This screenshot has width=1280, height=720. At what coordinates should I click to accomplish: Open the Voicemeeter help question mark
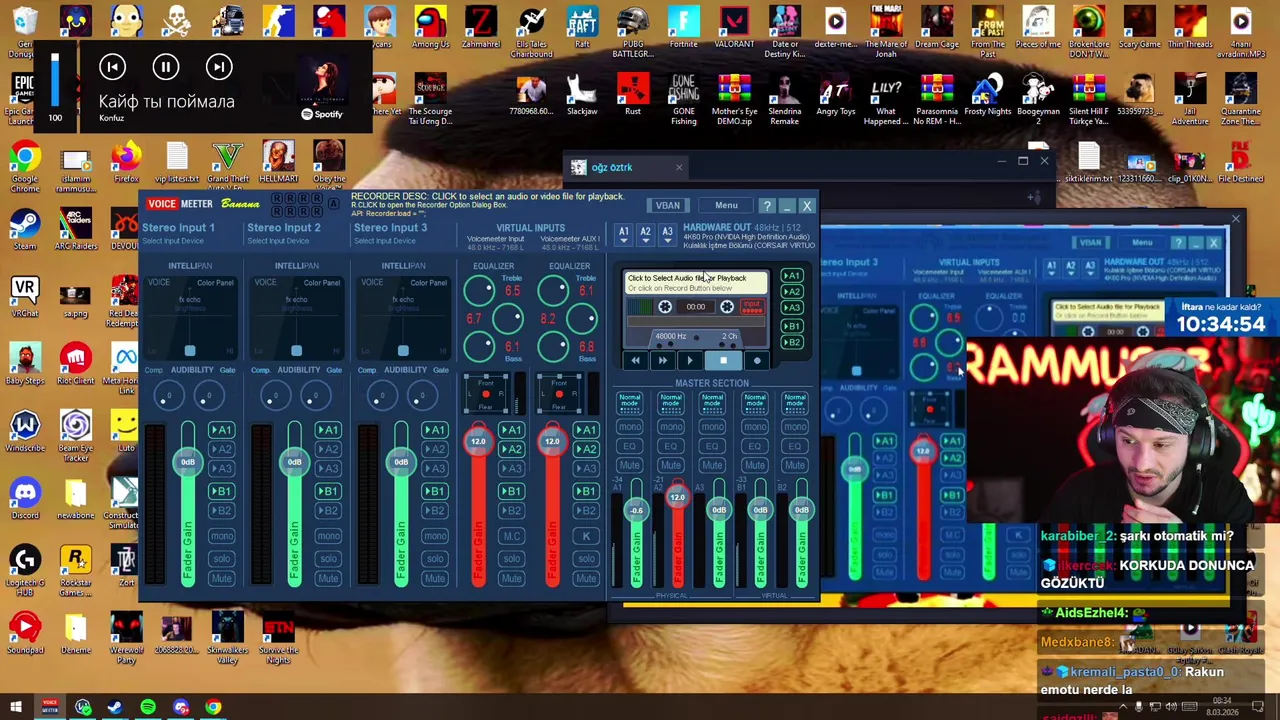tap(767, 206)
